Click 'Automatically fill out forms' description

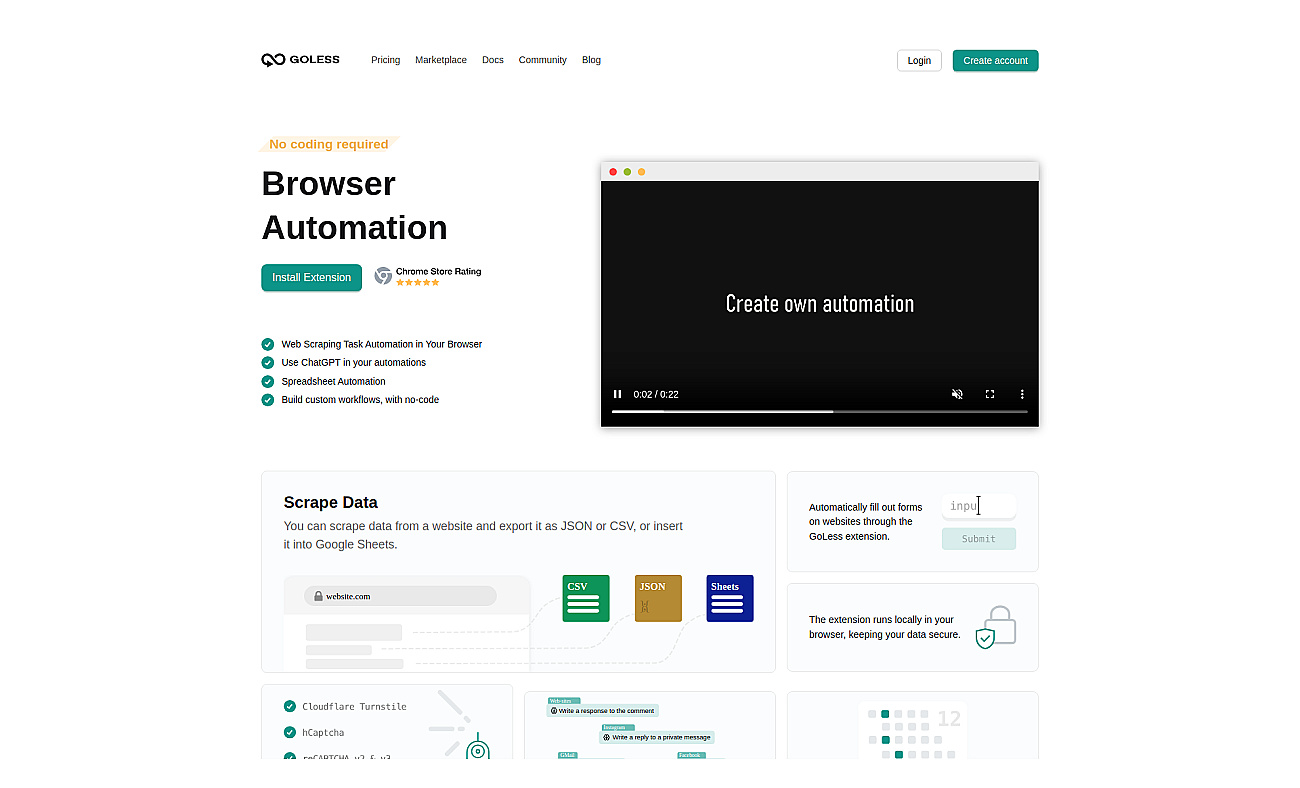(866, 522)
